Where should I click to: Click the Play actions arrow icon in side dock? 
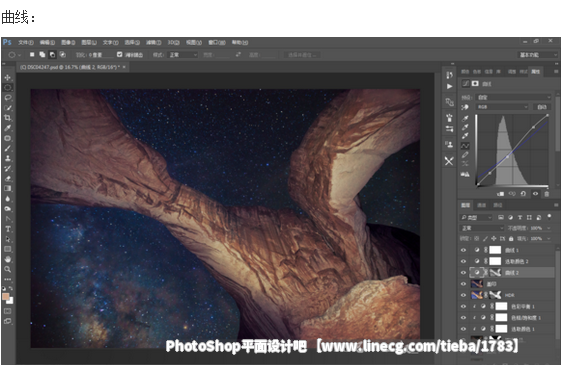click(x=450, y=86)
